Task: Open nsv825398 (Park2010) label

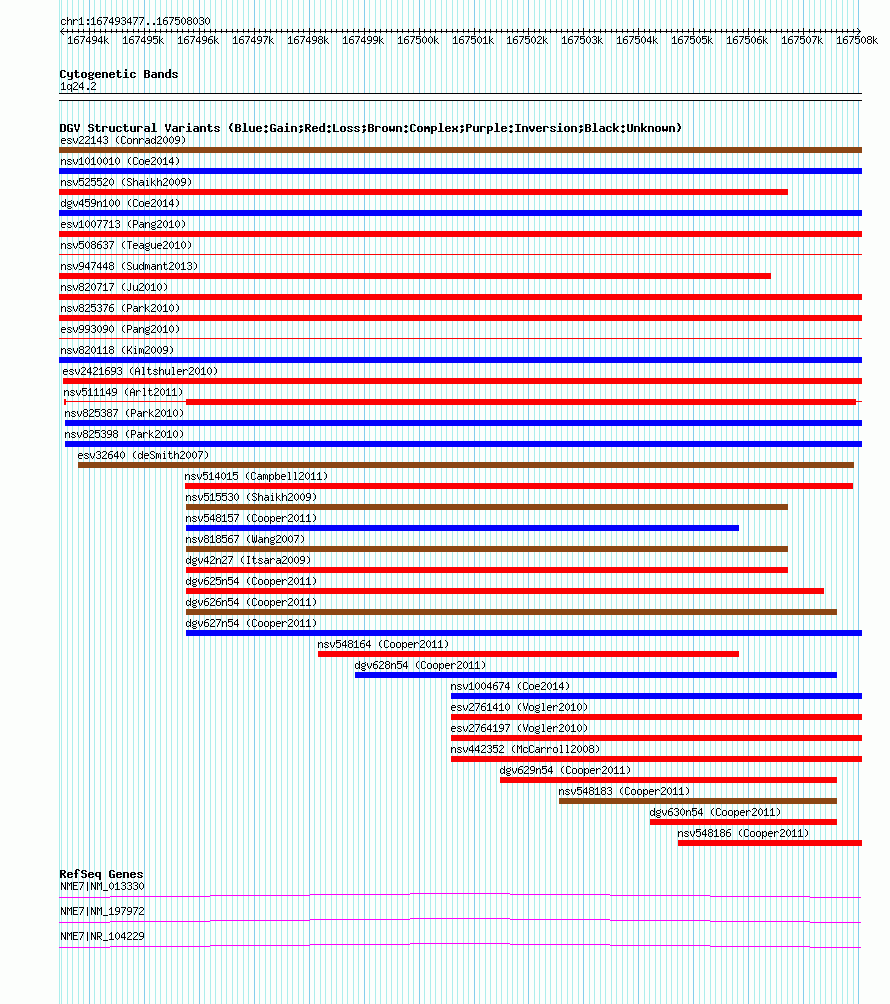Action: (124, 435)
